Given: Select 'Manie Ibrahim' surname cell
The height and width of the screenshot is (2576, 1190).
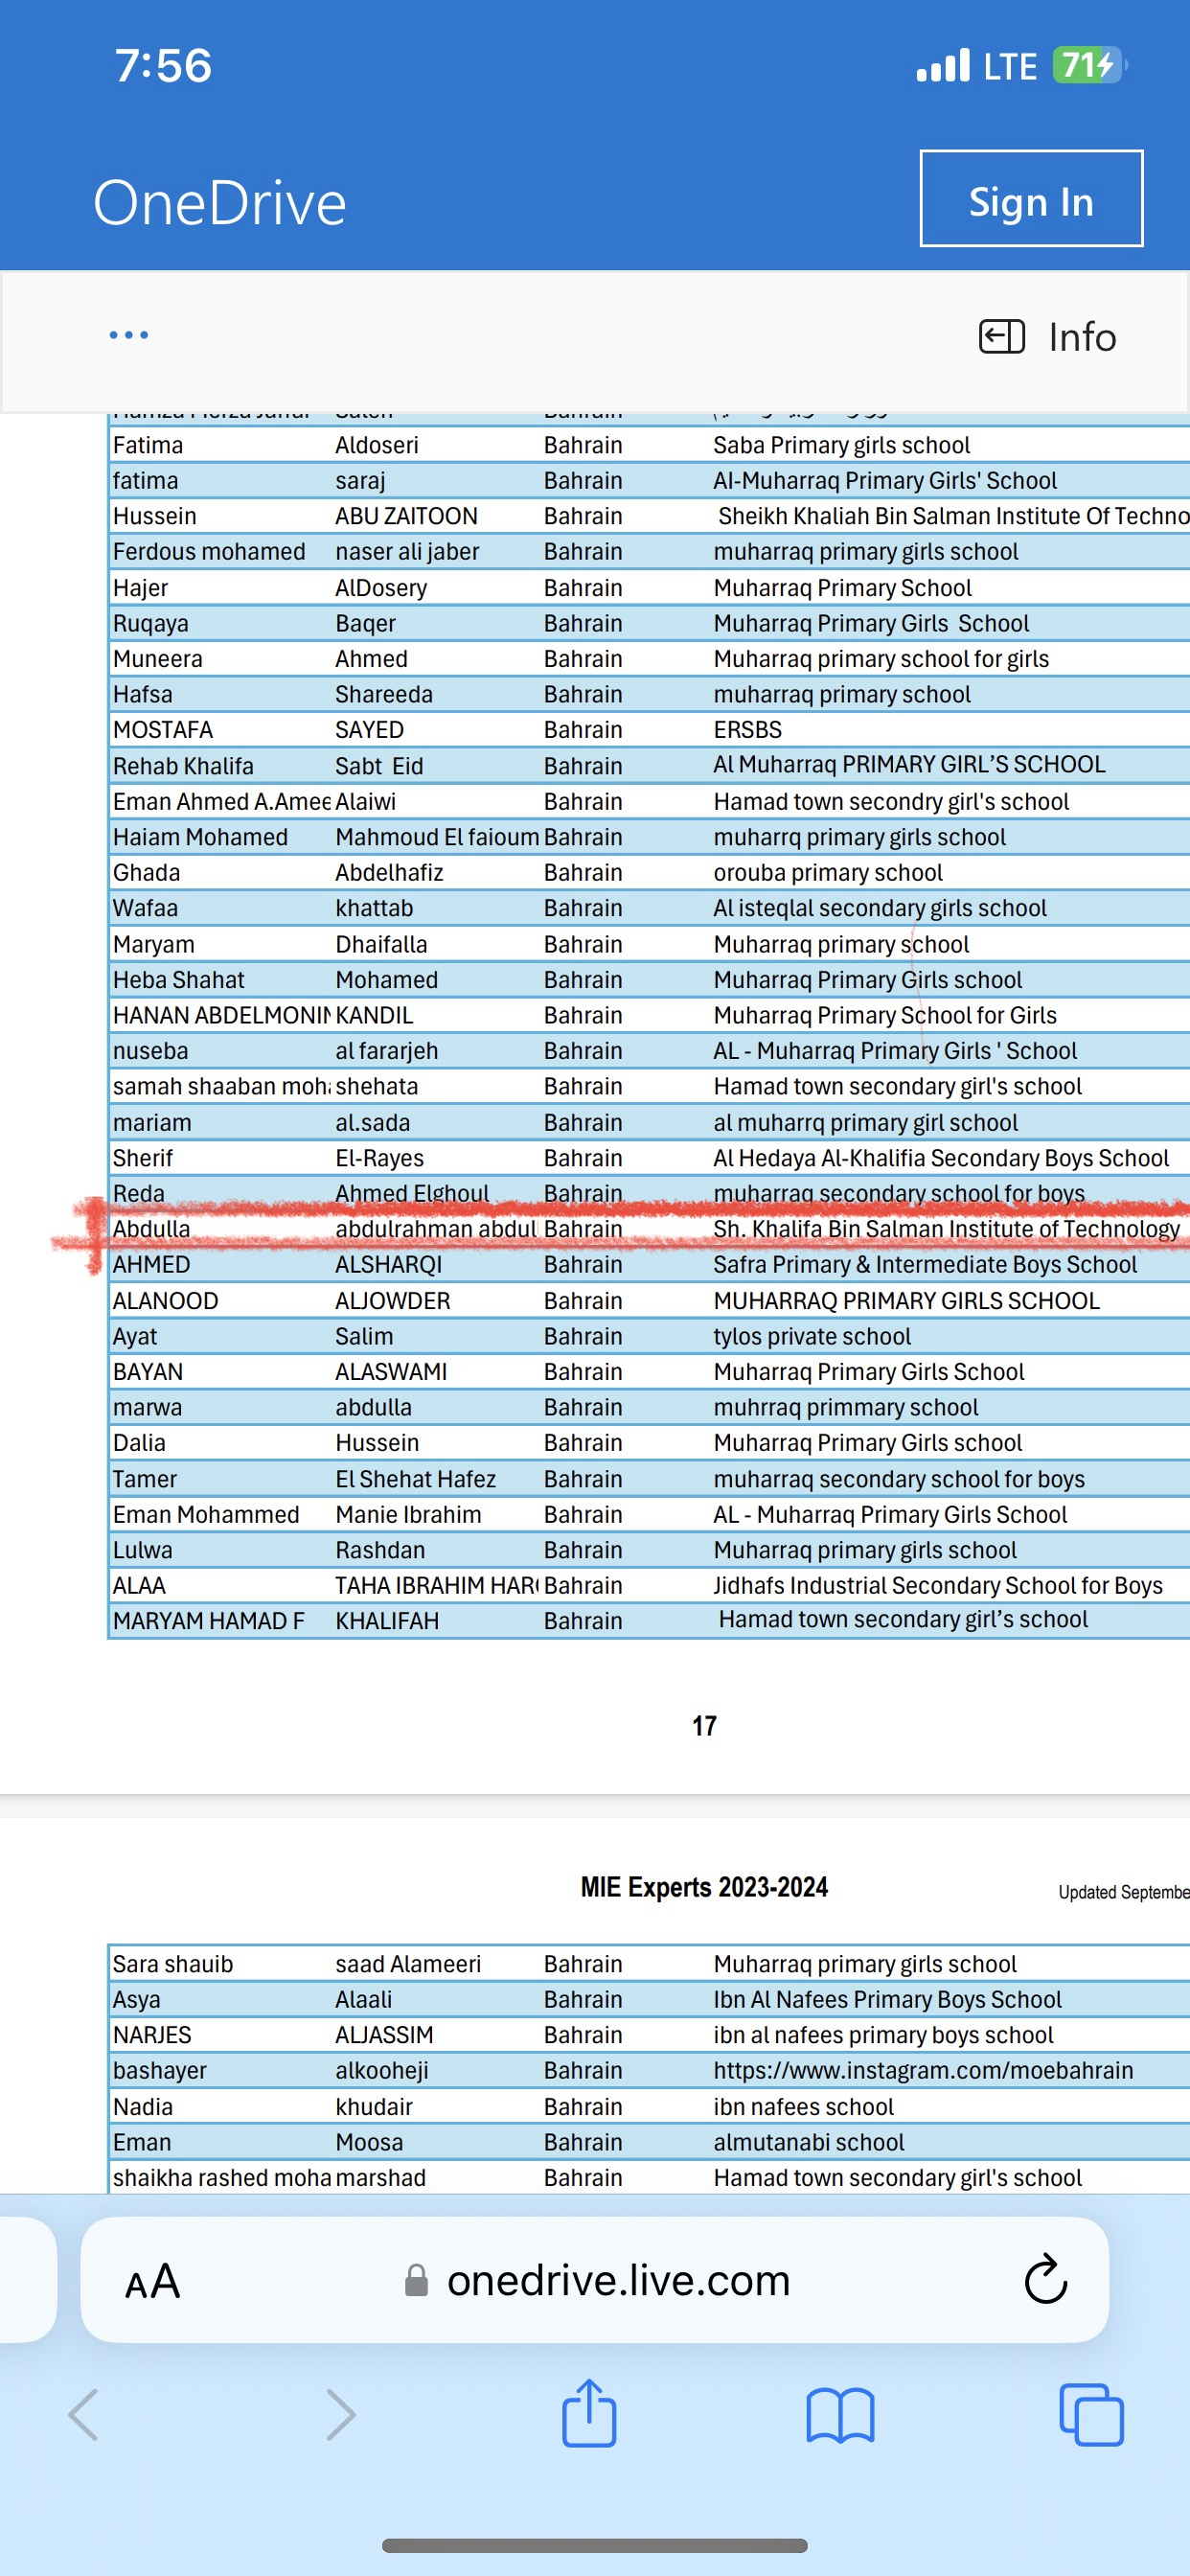Looking at the screenshot, I should [x=408, y=1515].
